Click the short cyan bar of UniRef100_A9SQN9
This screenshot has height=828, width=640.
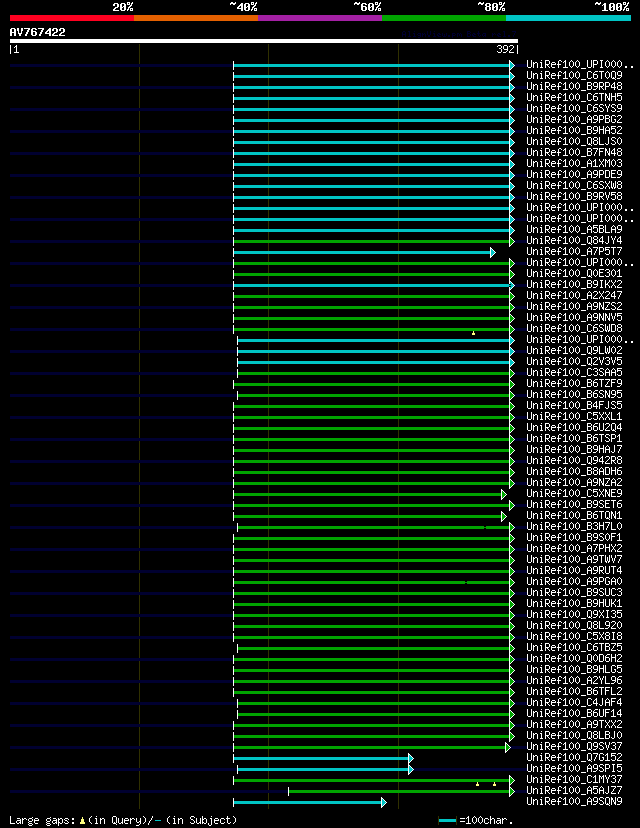pos(308,803)
